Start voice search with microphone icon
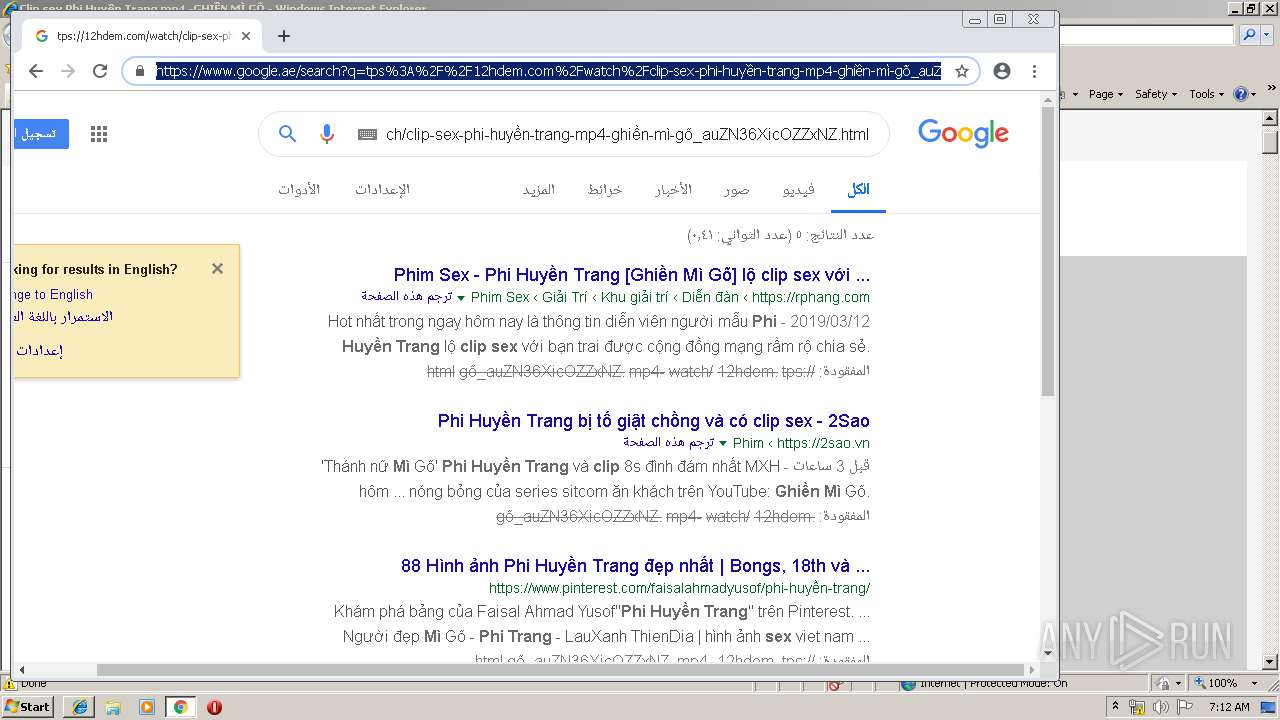The image size is (1280, 720). click(x=326, y=134)
